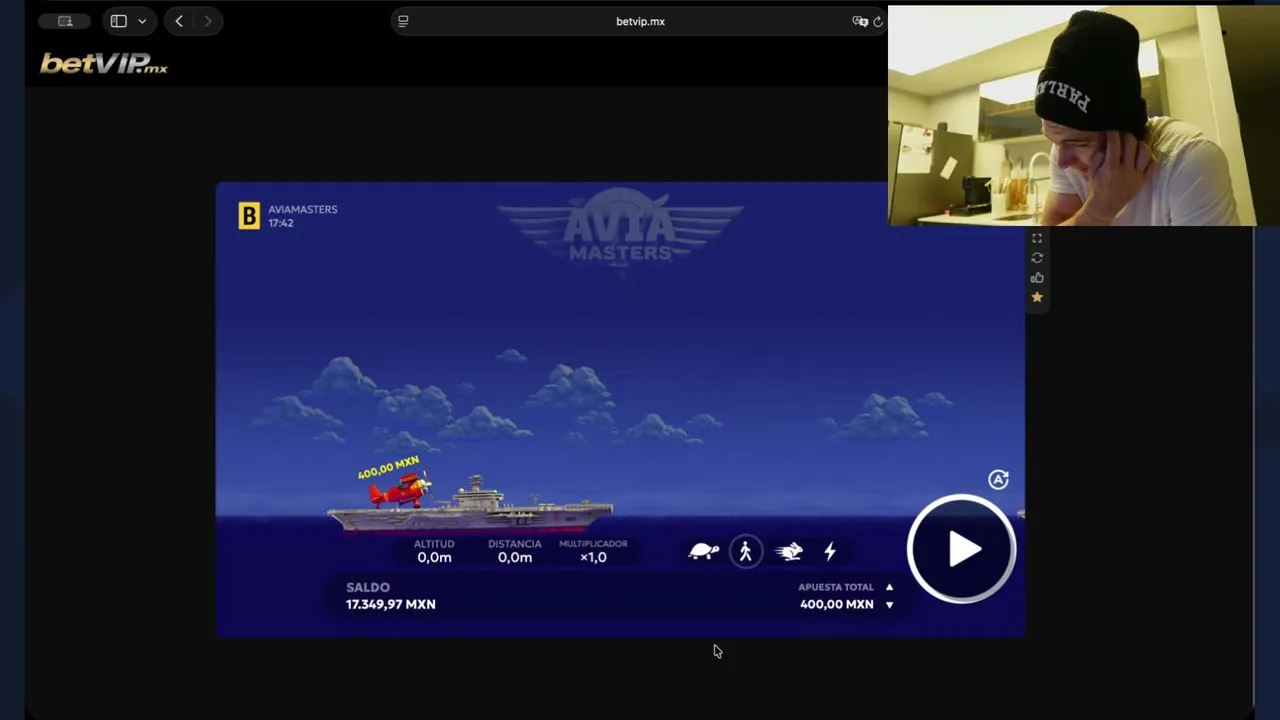
Task: Click the yellow B provider logo
Action: (249, 216)
